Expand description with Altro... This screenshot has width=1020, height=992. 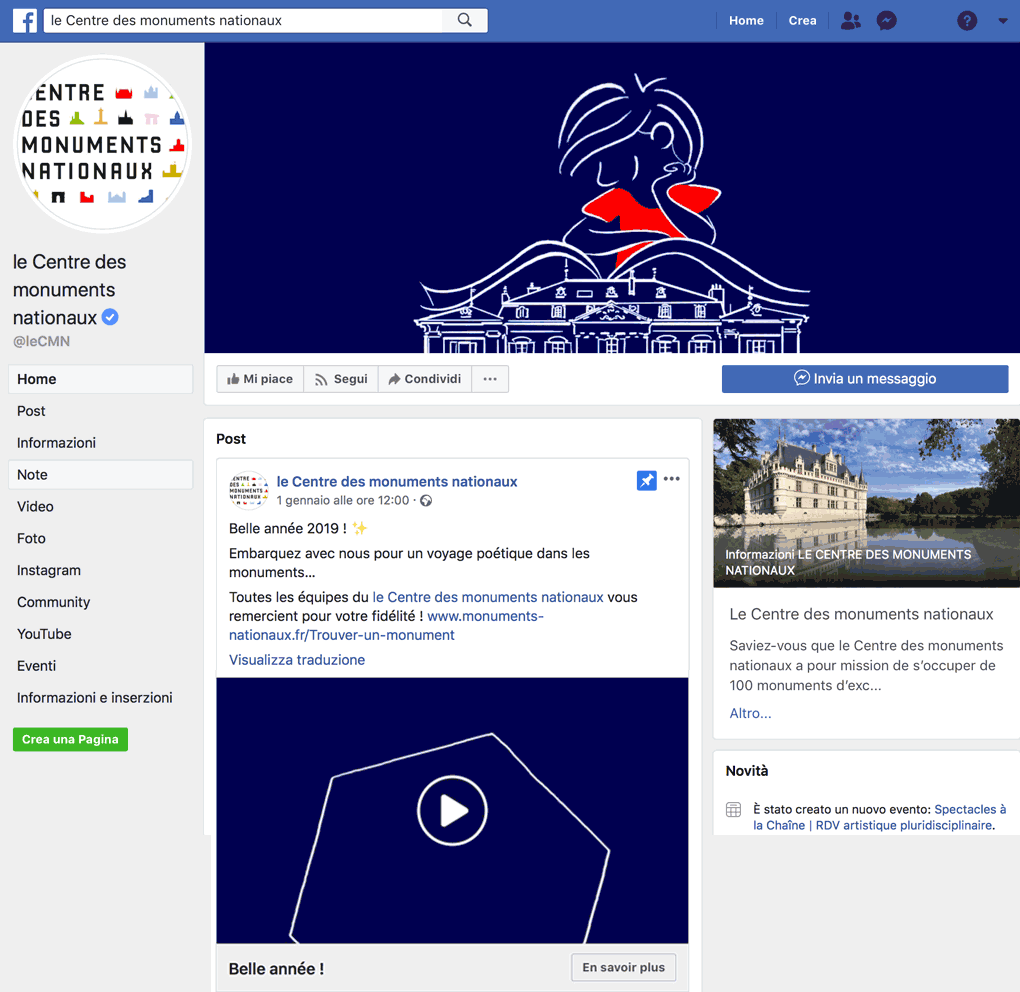tap(750, 713)
